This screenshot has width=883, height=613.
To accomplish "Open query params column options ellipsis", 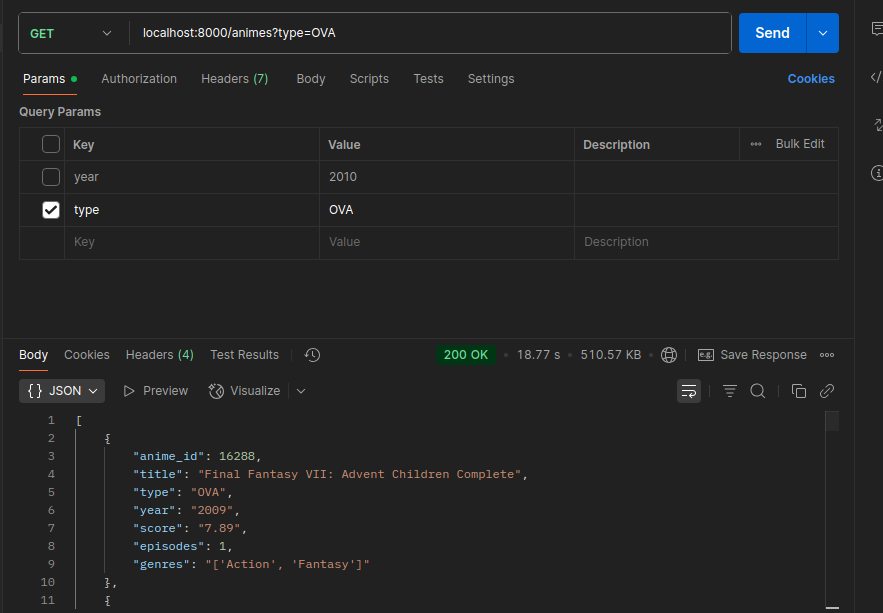I will (x=756, y=144).
